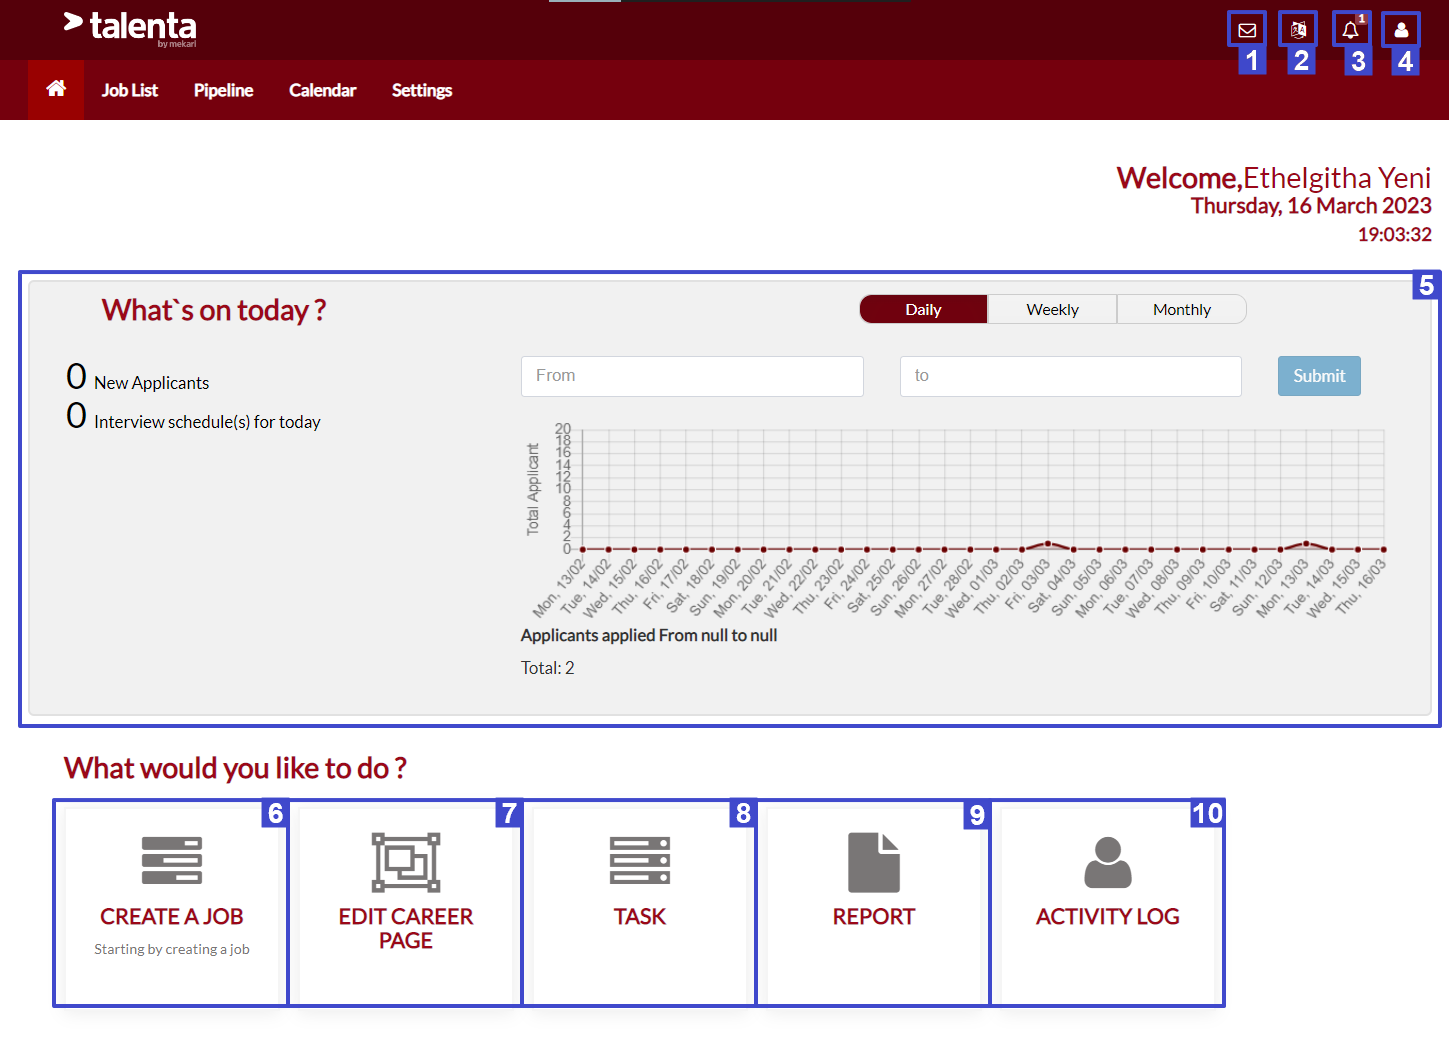Go to the Home icon
Viewport: 1449px width, 1038px height.
click(56, 89)
